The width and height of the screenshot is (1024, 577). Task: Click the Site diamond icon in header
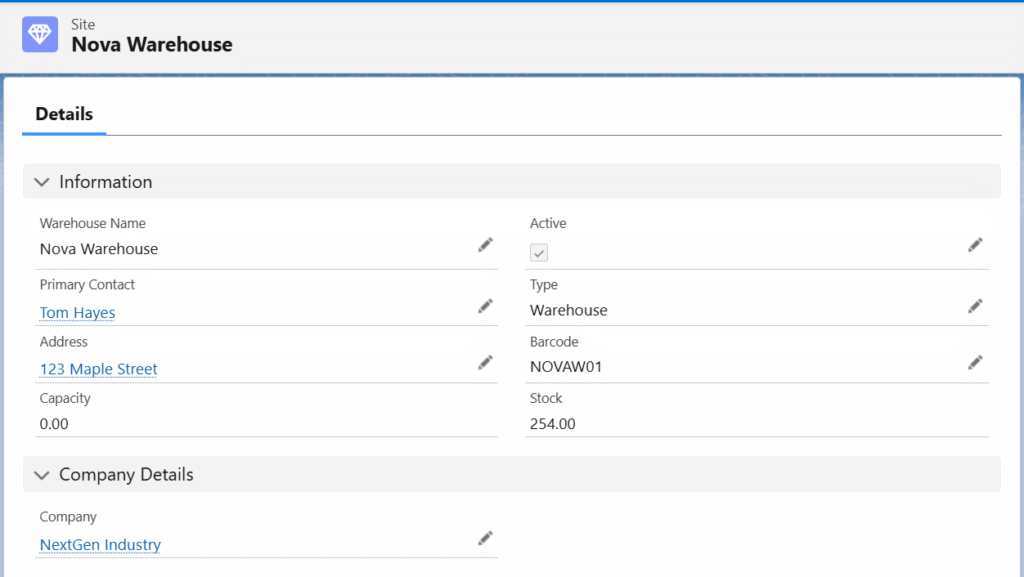(x=41, y=34)
